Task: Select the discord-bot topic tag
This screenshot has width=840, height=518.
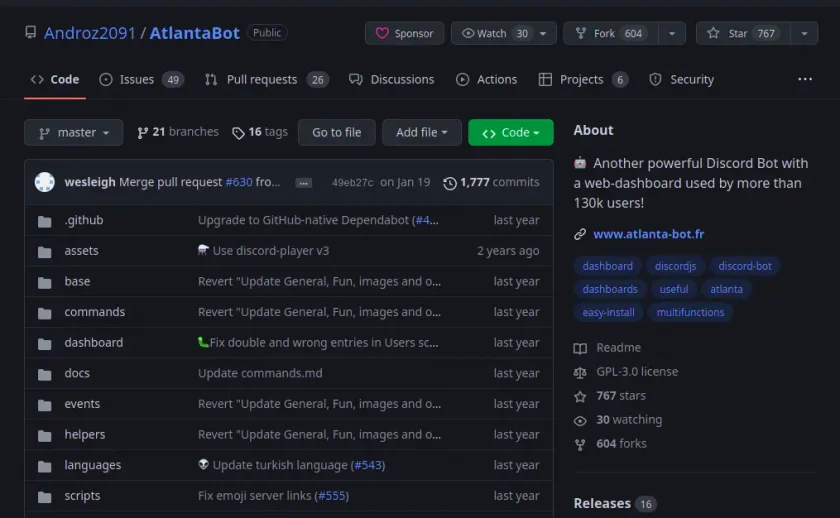Action: pyautogui.click(x=745, y=266)
